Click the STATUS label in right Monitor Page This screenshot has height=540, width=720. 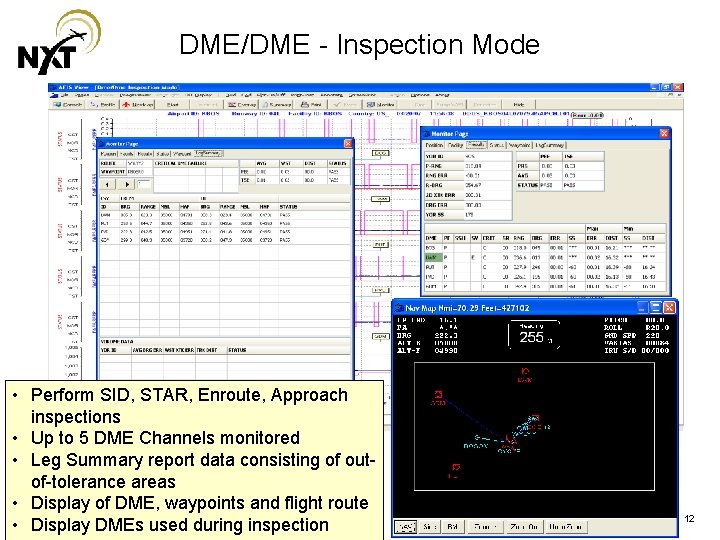point(528,185)
